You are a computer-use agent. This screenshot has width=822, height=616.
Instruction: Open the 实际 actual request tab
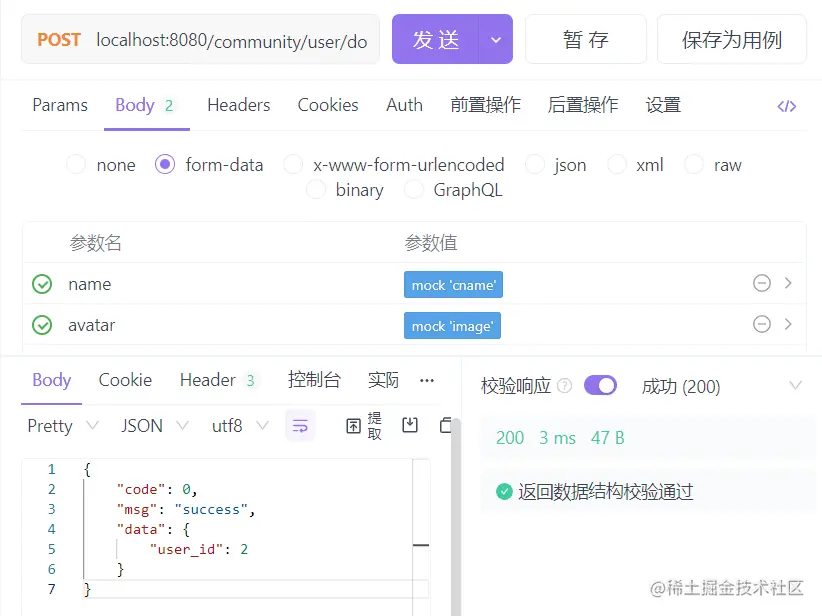coord(383,380)
